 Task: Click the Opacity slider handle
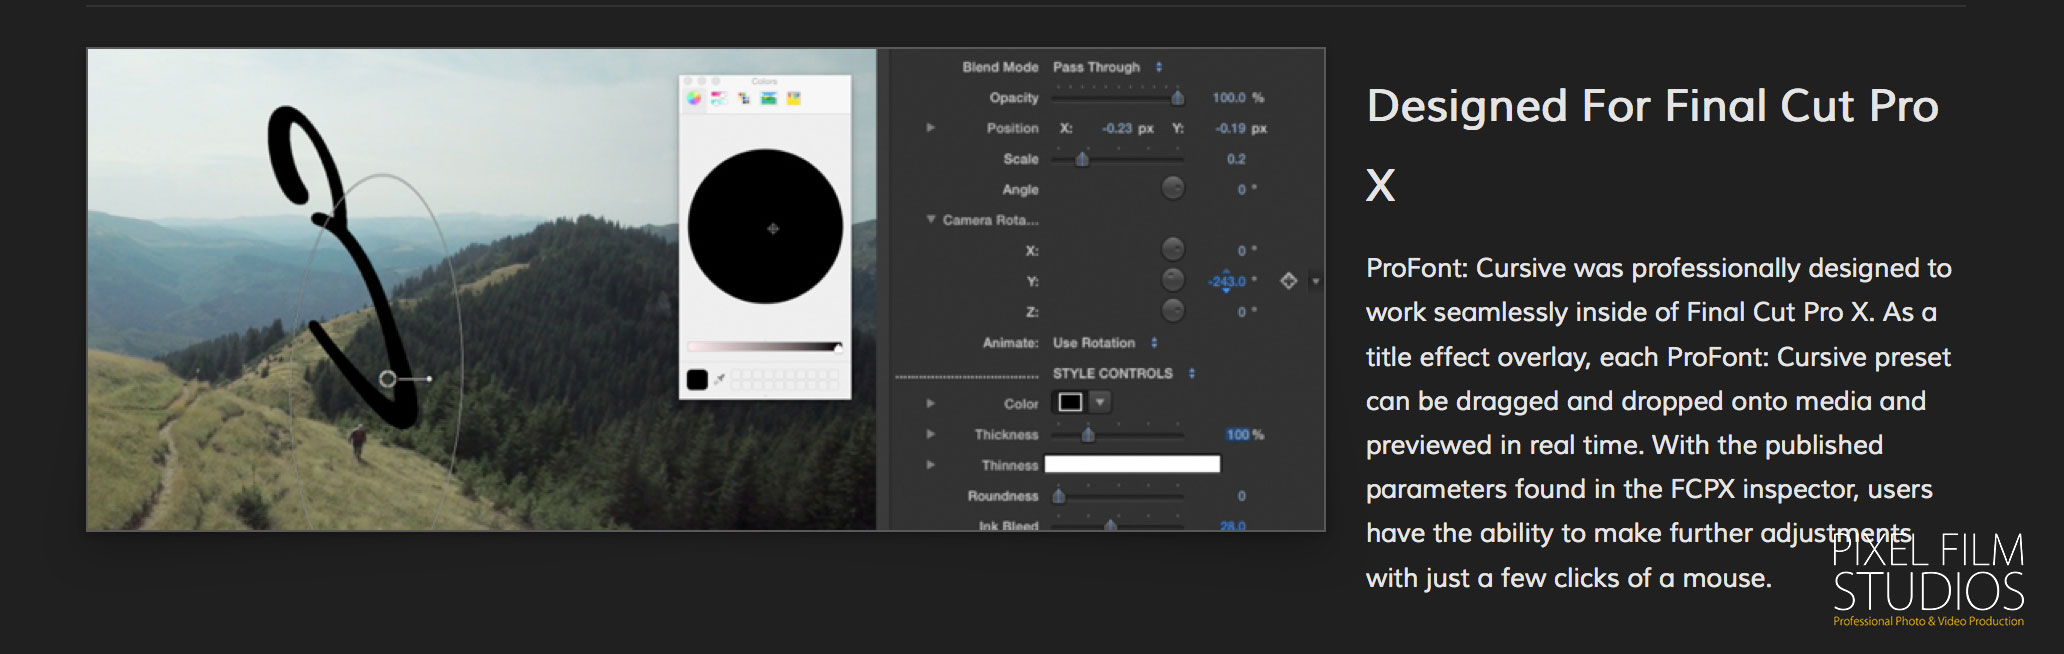click(x=1178, y=97)
